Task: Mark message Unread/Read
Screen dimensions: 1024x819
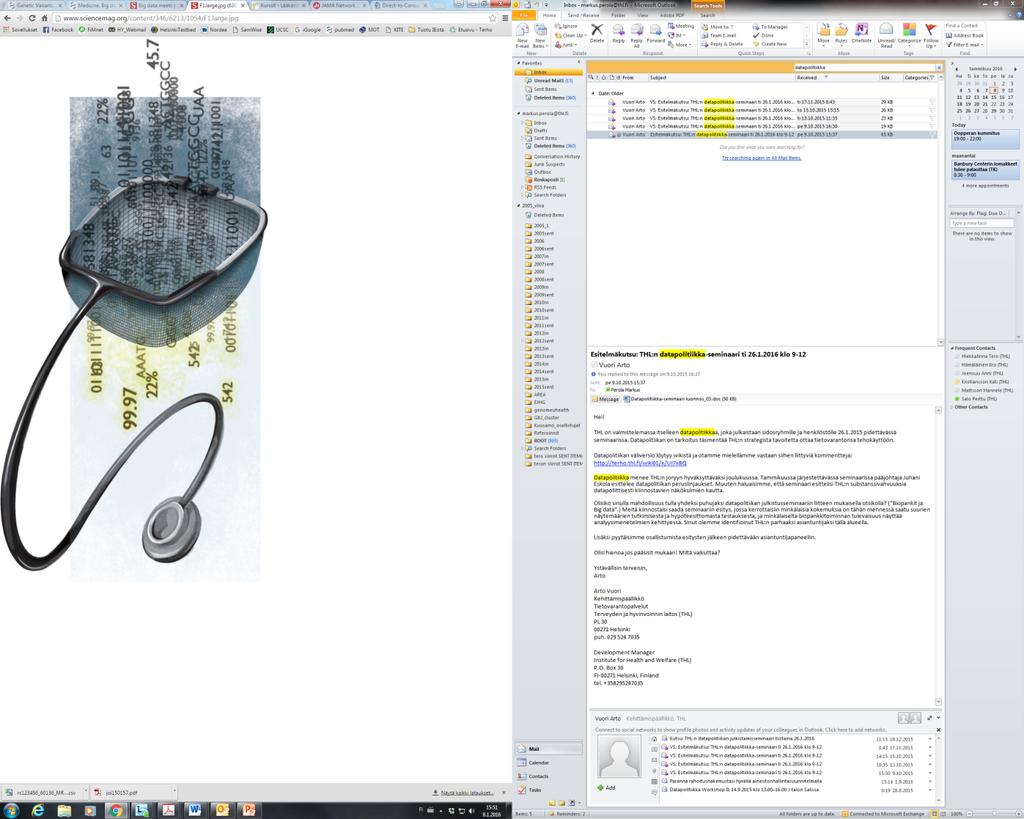Action: point(886,35)
